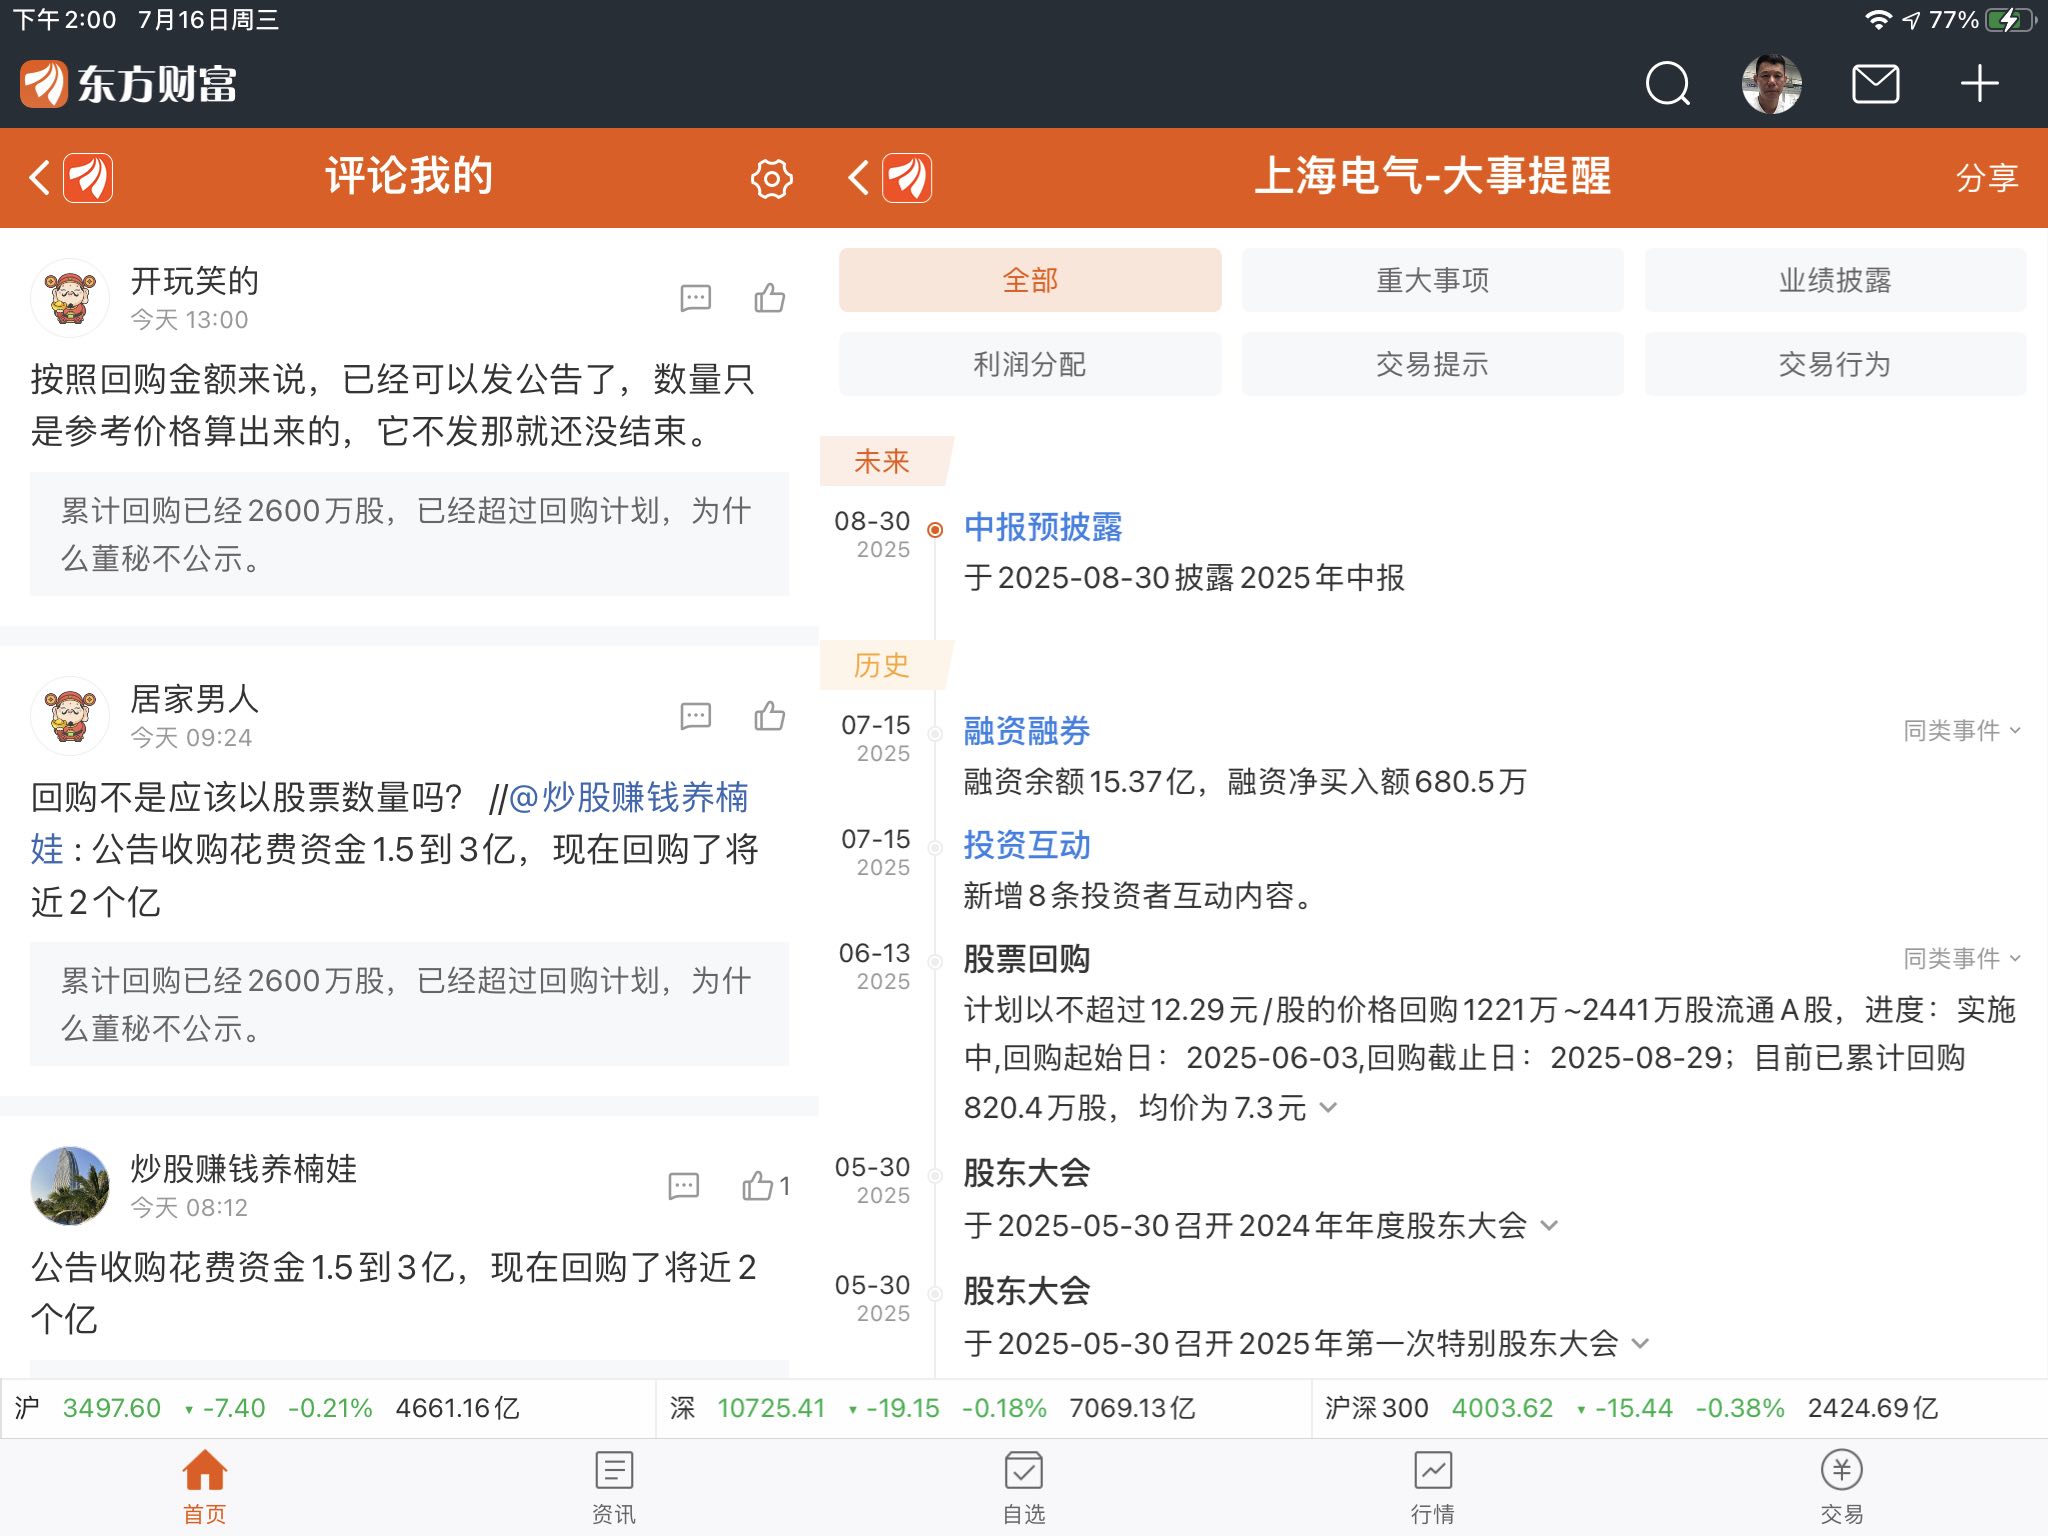
Task: Like the comment by 开玩笑的
Action: tap(769, 297)
